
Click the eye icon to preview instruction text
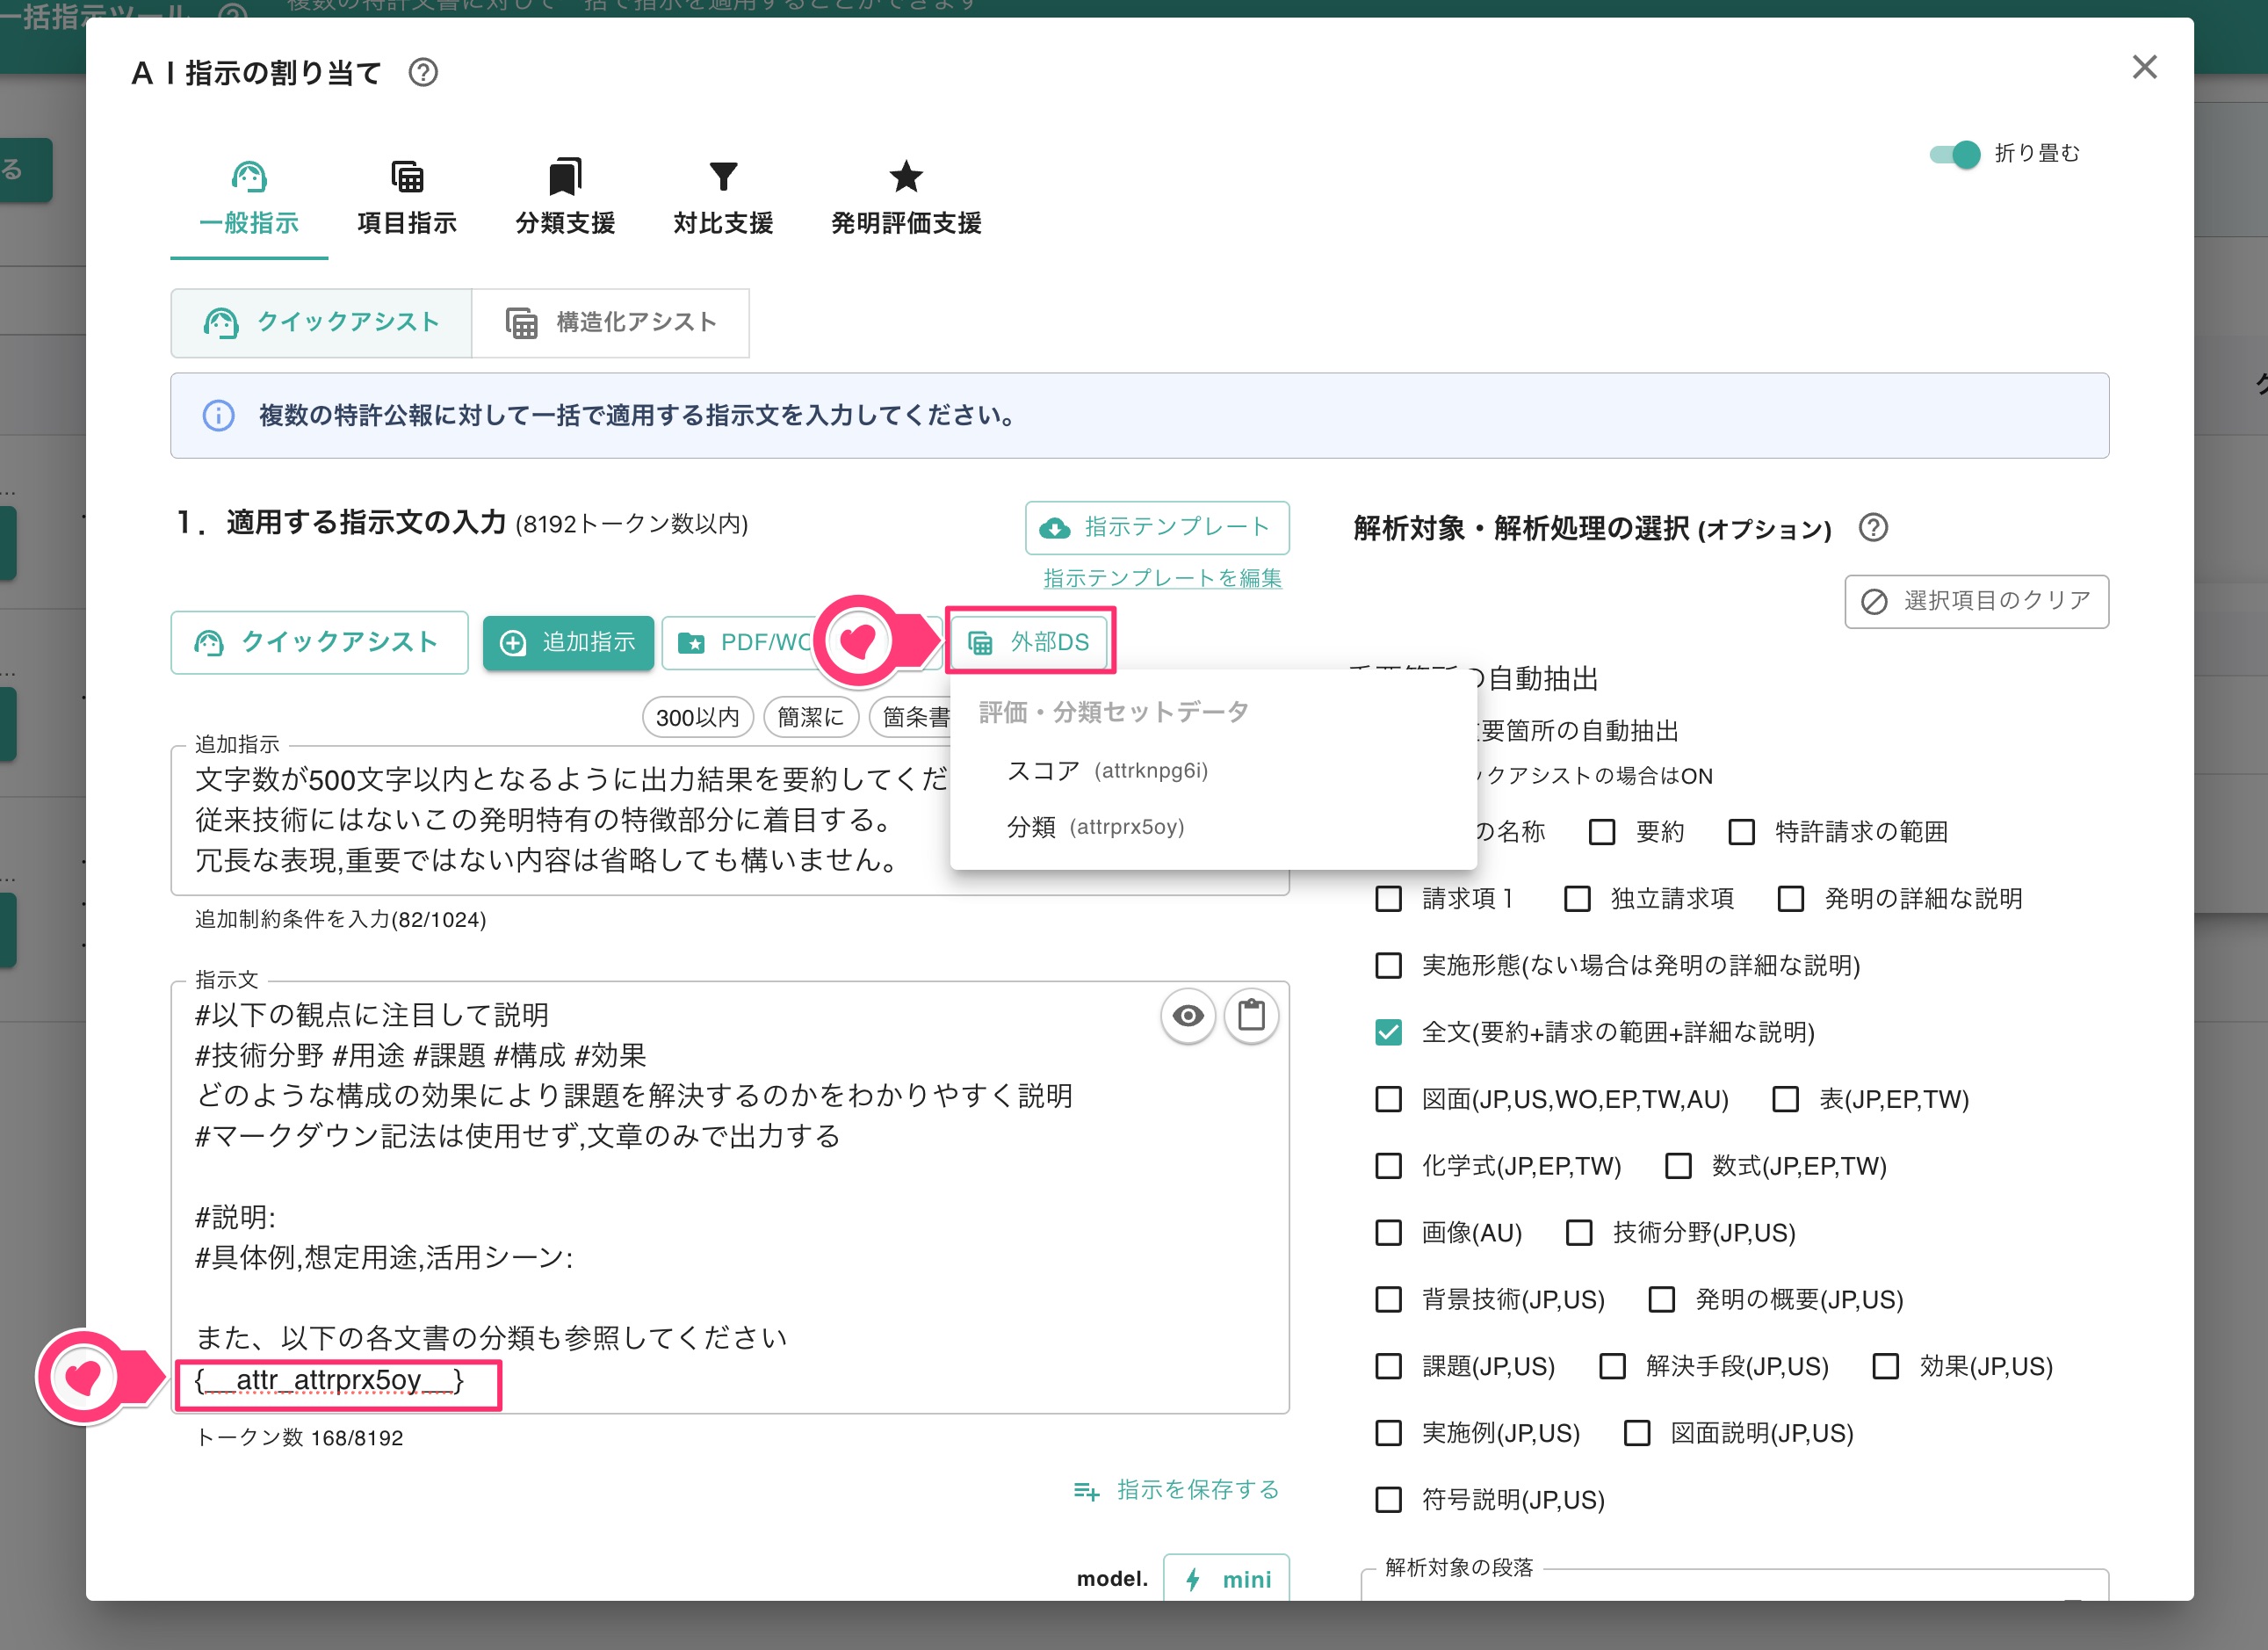coord(1187,1015)
